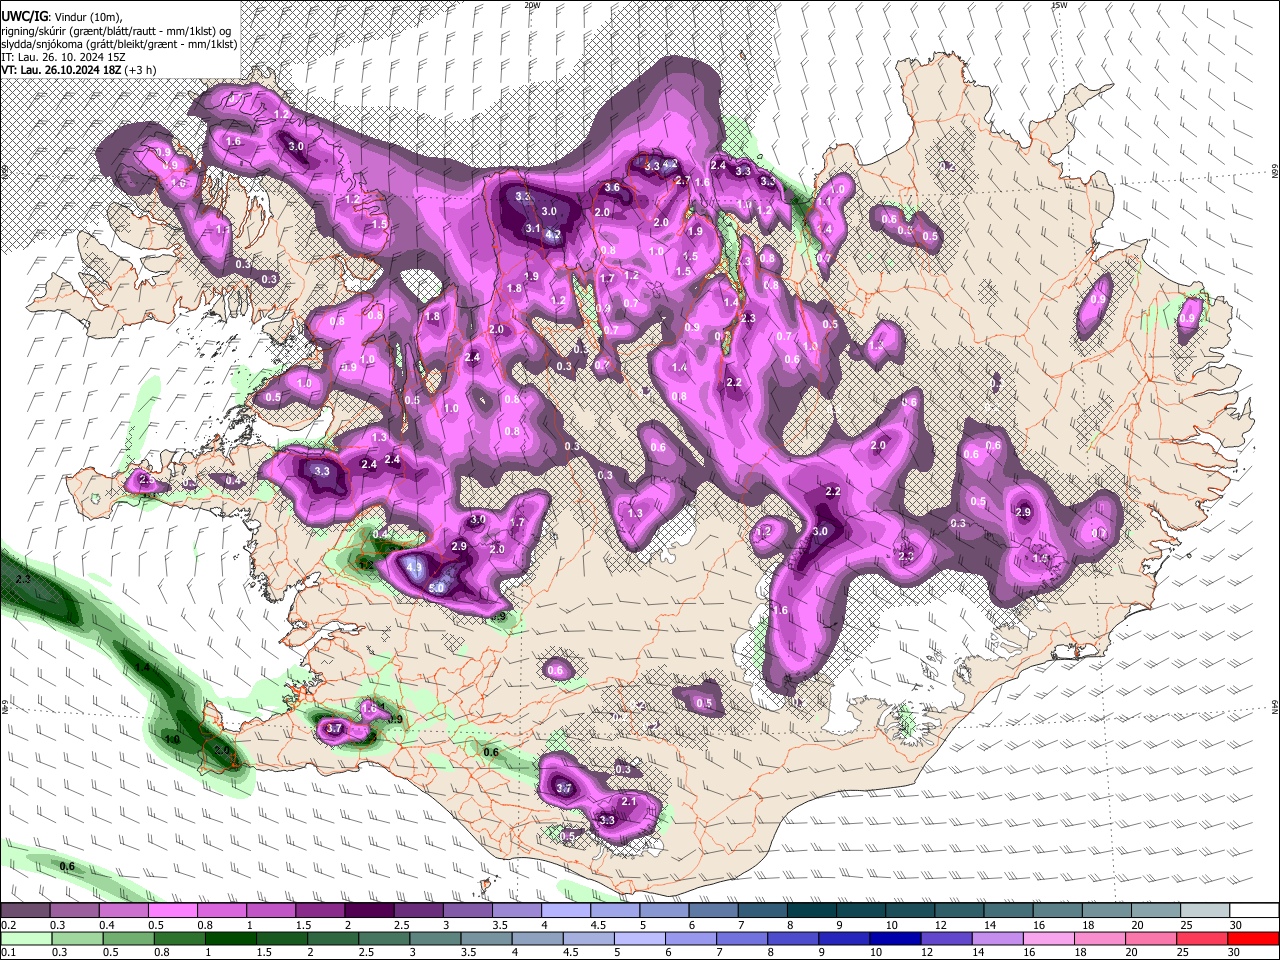Select the purple 1.5 swatch in snow legend

coord(320,910)
